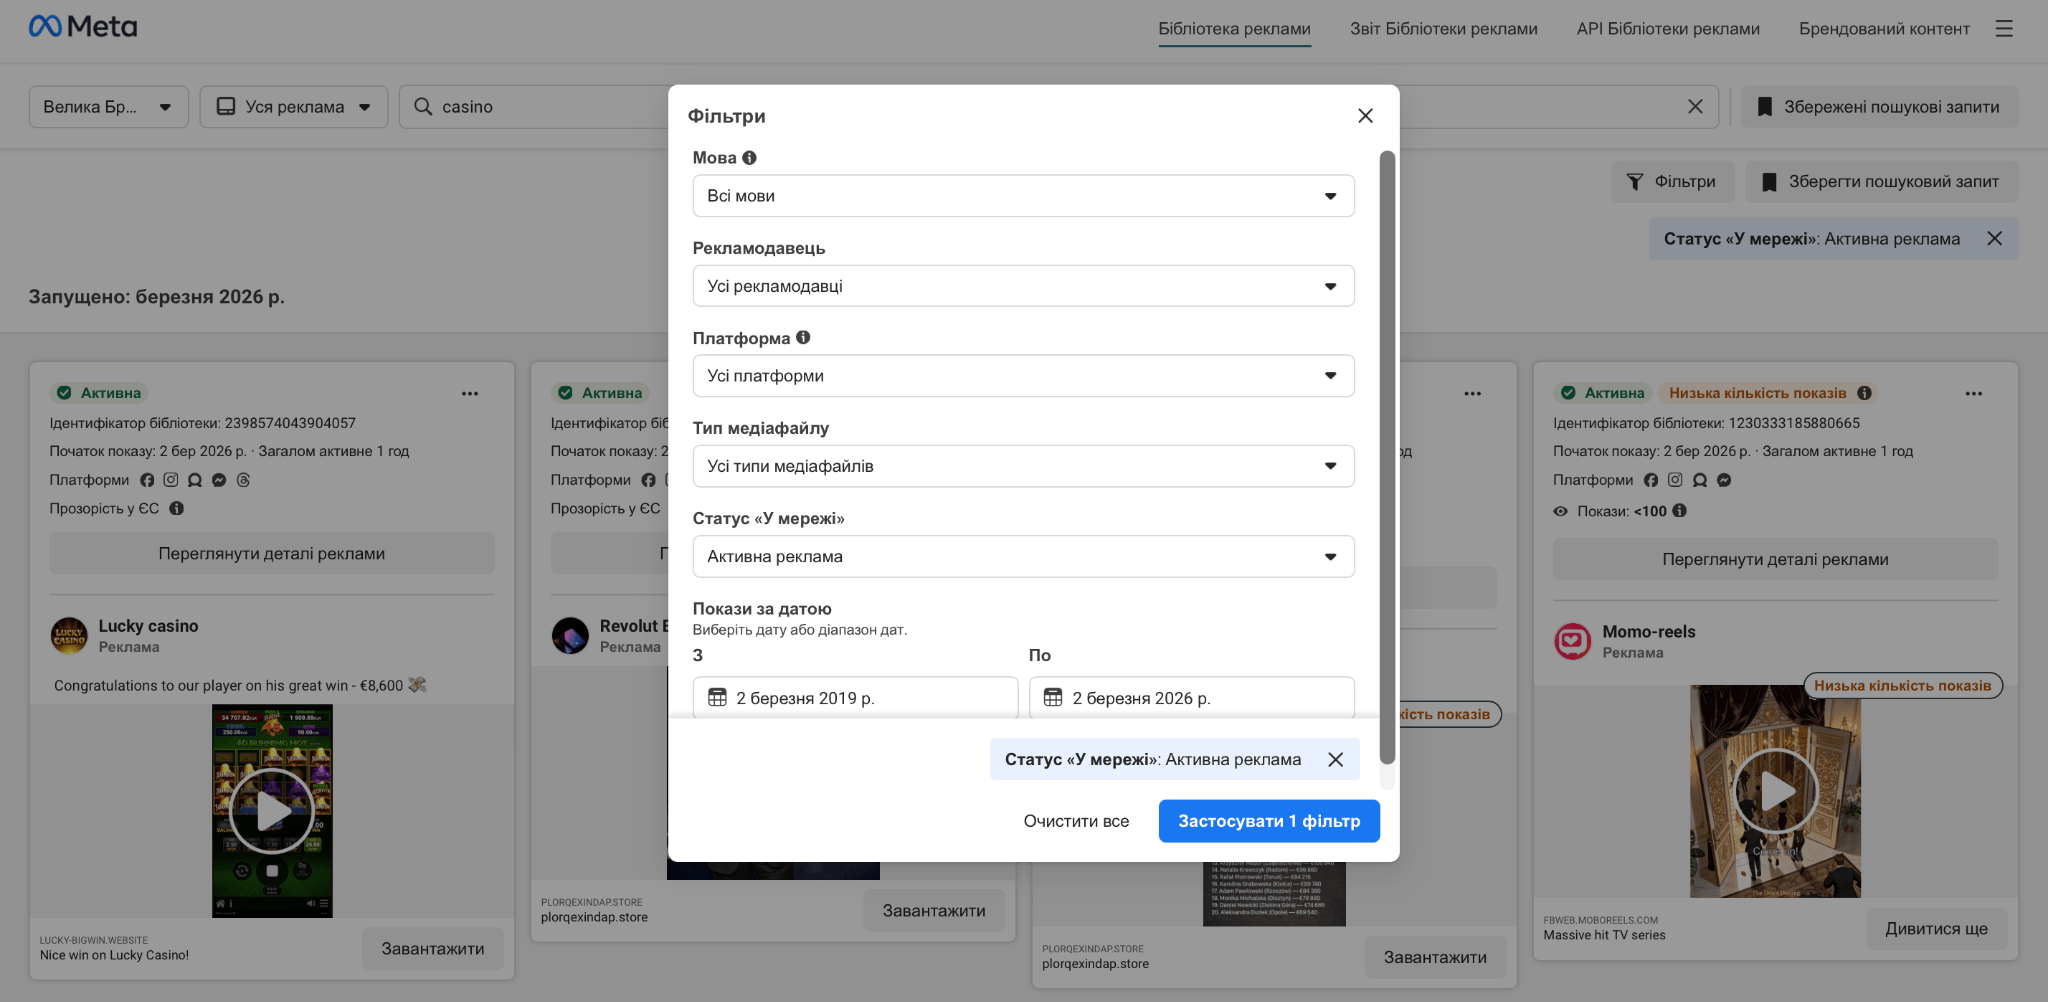Open API Бібліотеки реклами
Image resolution: width=2048 pixels, height=1002 pixels.
pyautogui.click(x=1668, y=29)
